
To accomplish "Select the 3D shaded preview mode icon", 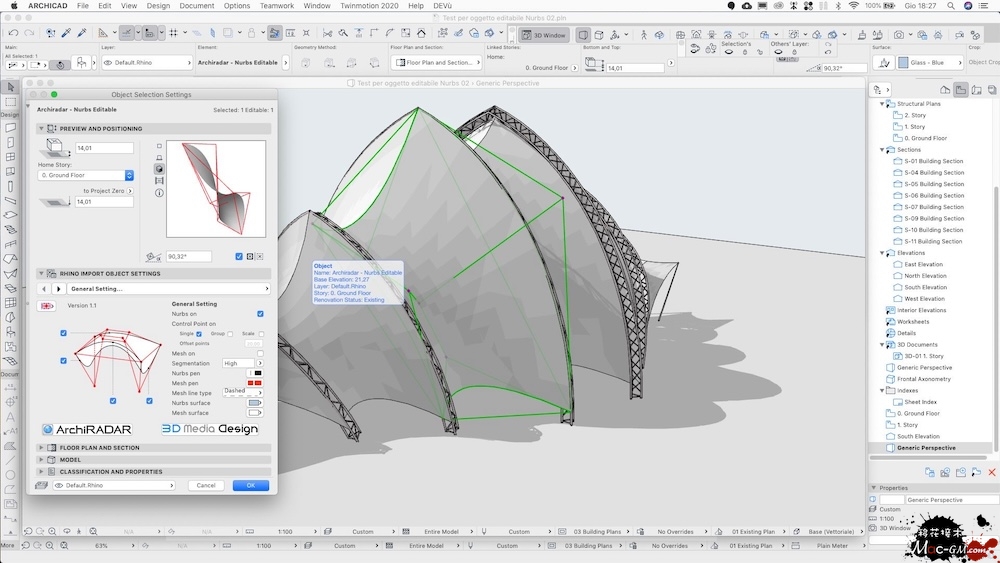I will pos(159,169).
